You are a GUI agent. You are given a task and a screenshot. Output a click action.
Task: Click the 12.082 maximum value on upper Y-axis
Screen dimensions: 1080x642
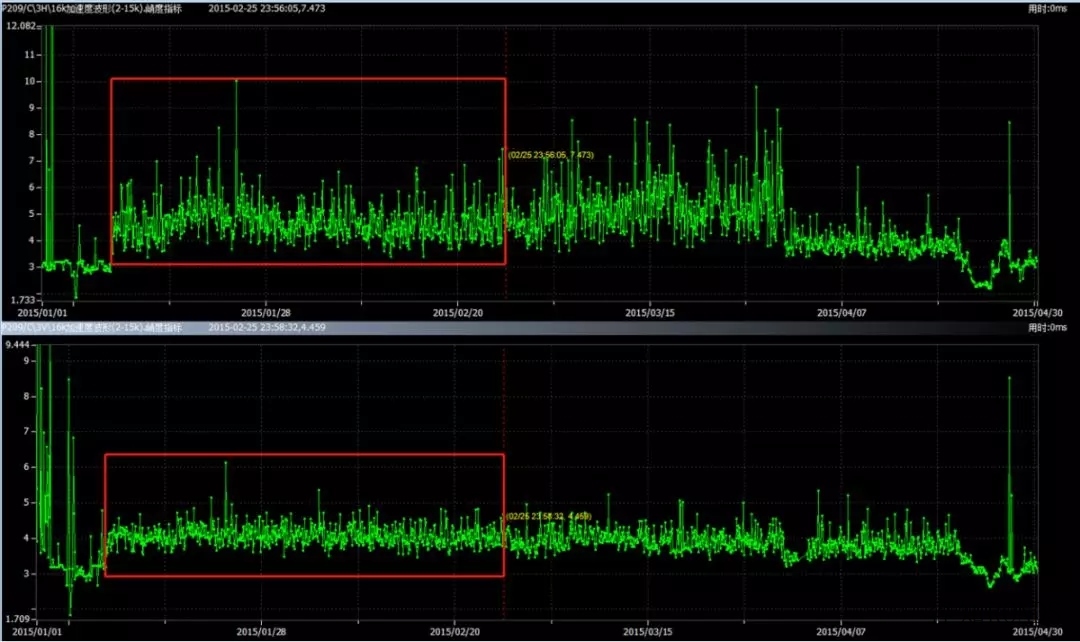21,26
